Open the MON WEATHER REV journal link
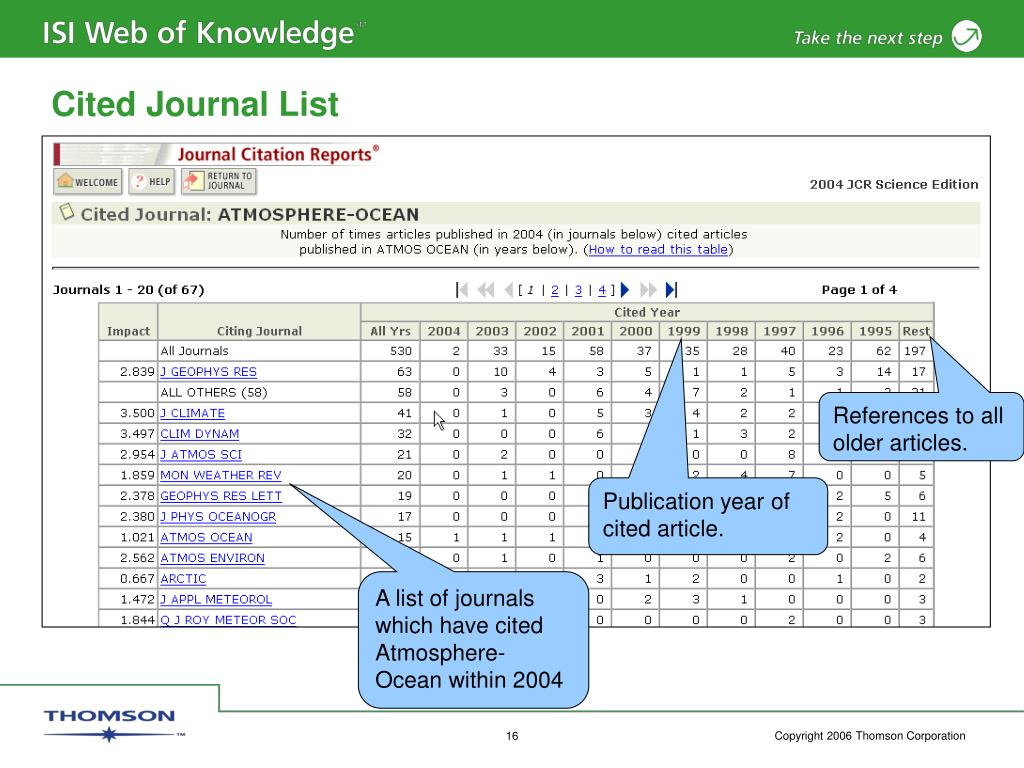The image size is (1024, 768). click(x=221, y=475)
